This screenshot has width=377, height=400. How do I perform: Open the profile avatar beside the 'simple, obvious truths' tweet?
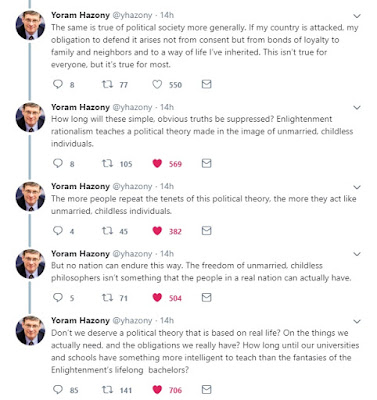pyautogui.click(x=30, y=117)
